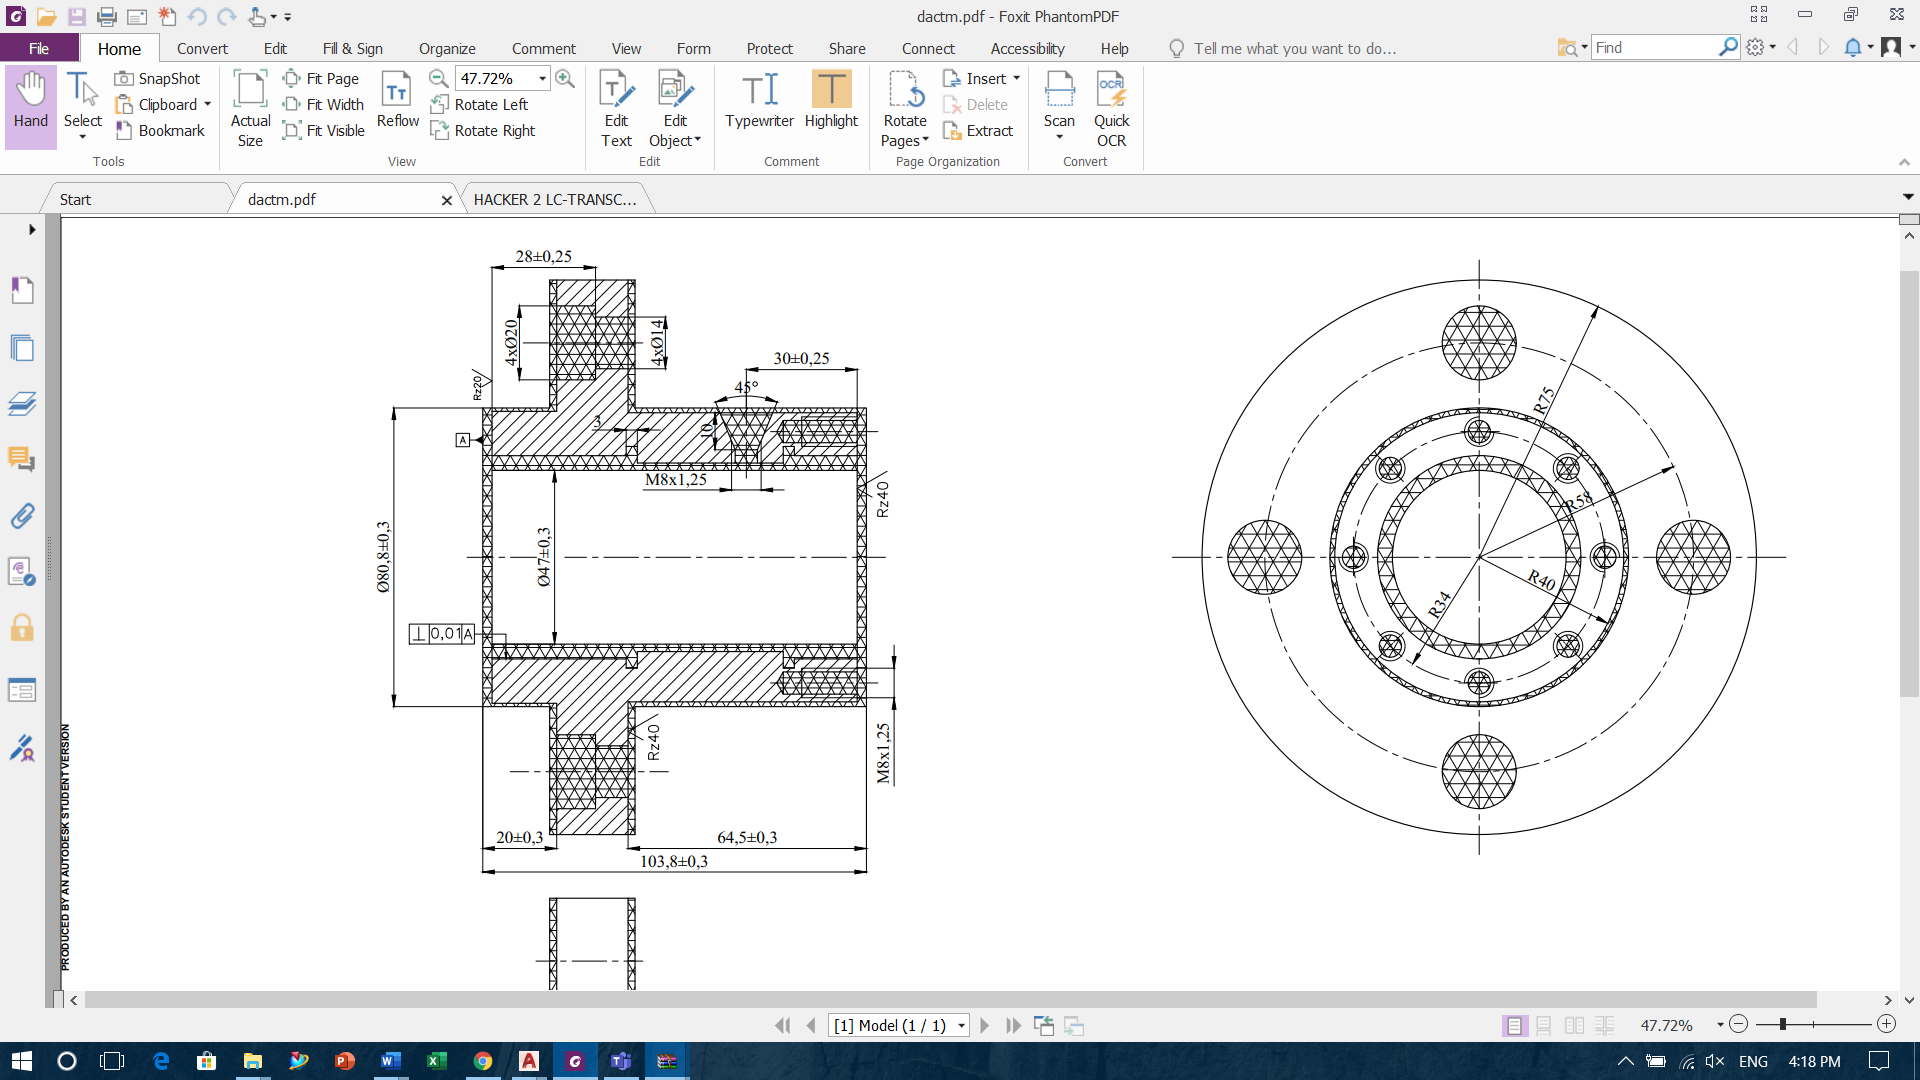1920x1080 pixels.
Task: Activate Reflow view
Action: [x=397, y=100]
